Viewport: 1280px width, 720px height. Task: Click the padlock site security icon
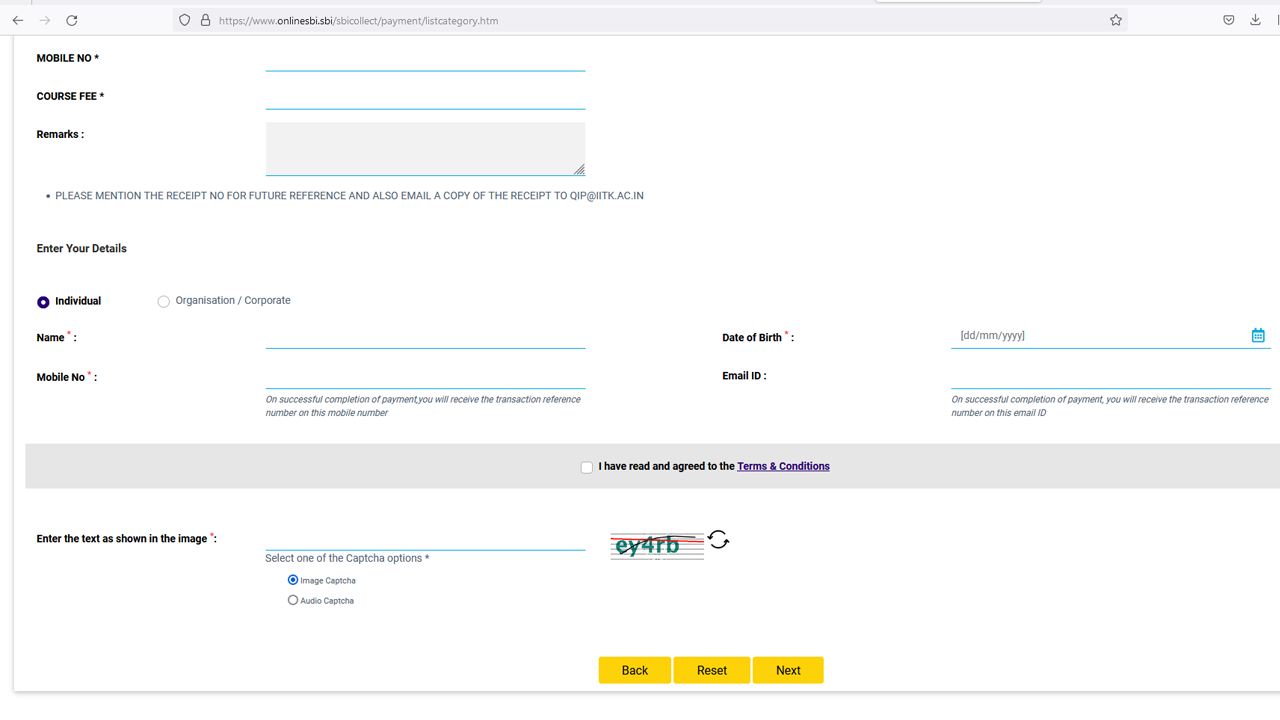tap(205, 20)
